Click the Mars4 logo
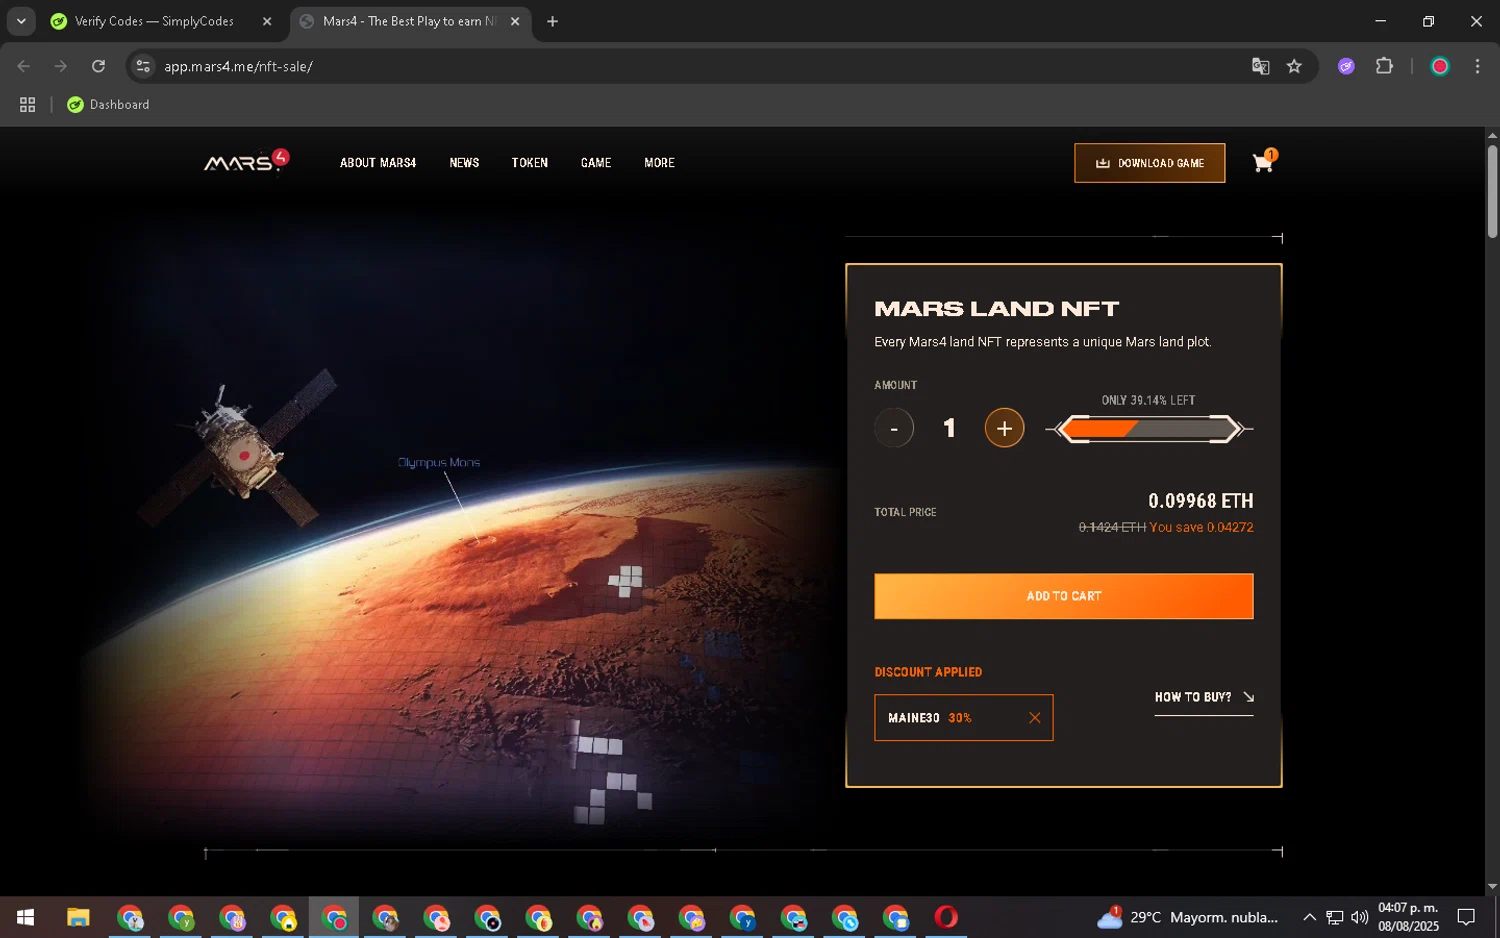The image size is (1500, 938). pyautogui.click(x=247, y=161)
